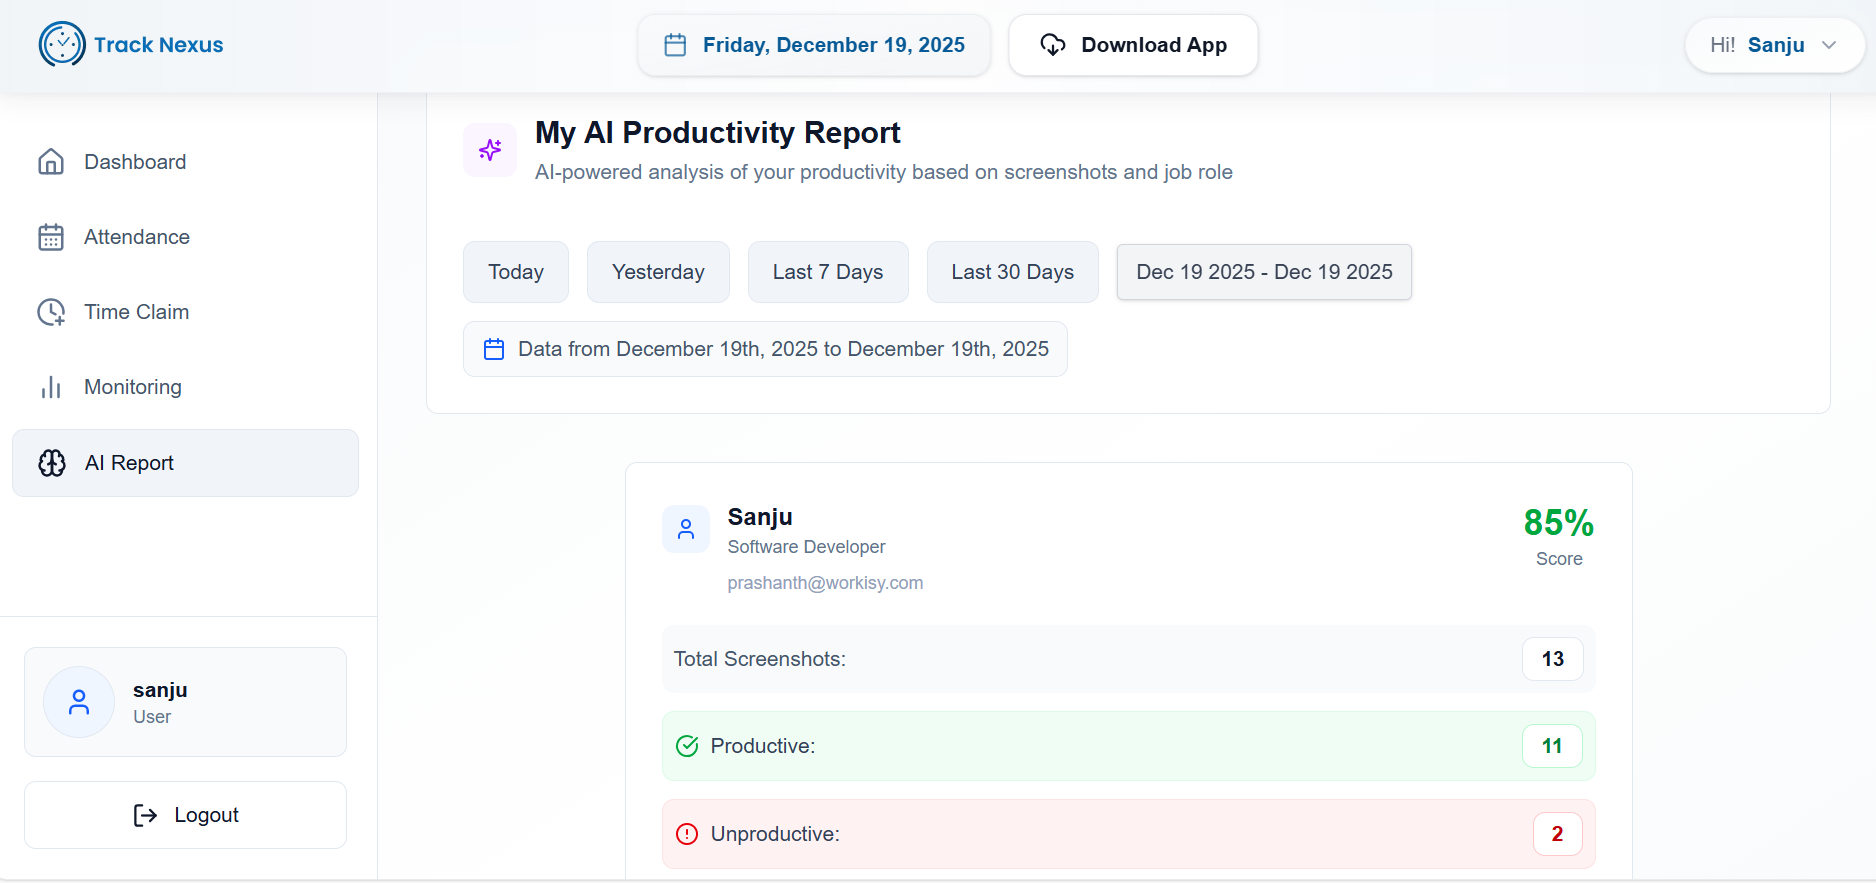Select the Today filter

pyautogui.click(x=516, y=272)
